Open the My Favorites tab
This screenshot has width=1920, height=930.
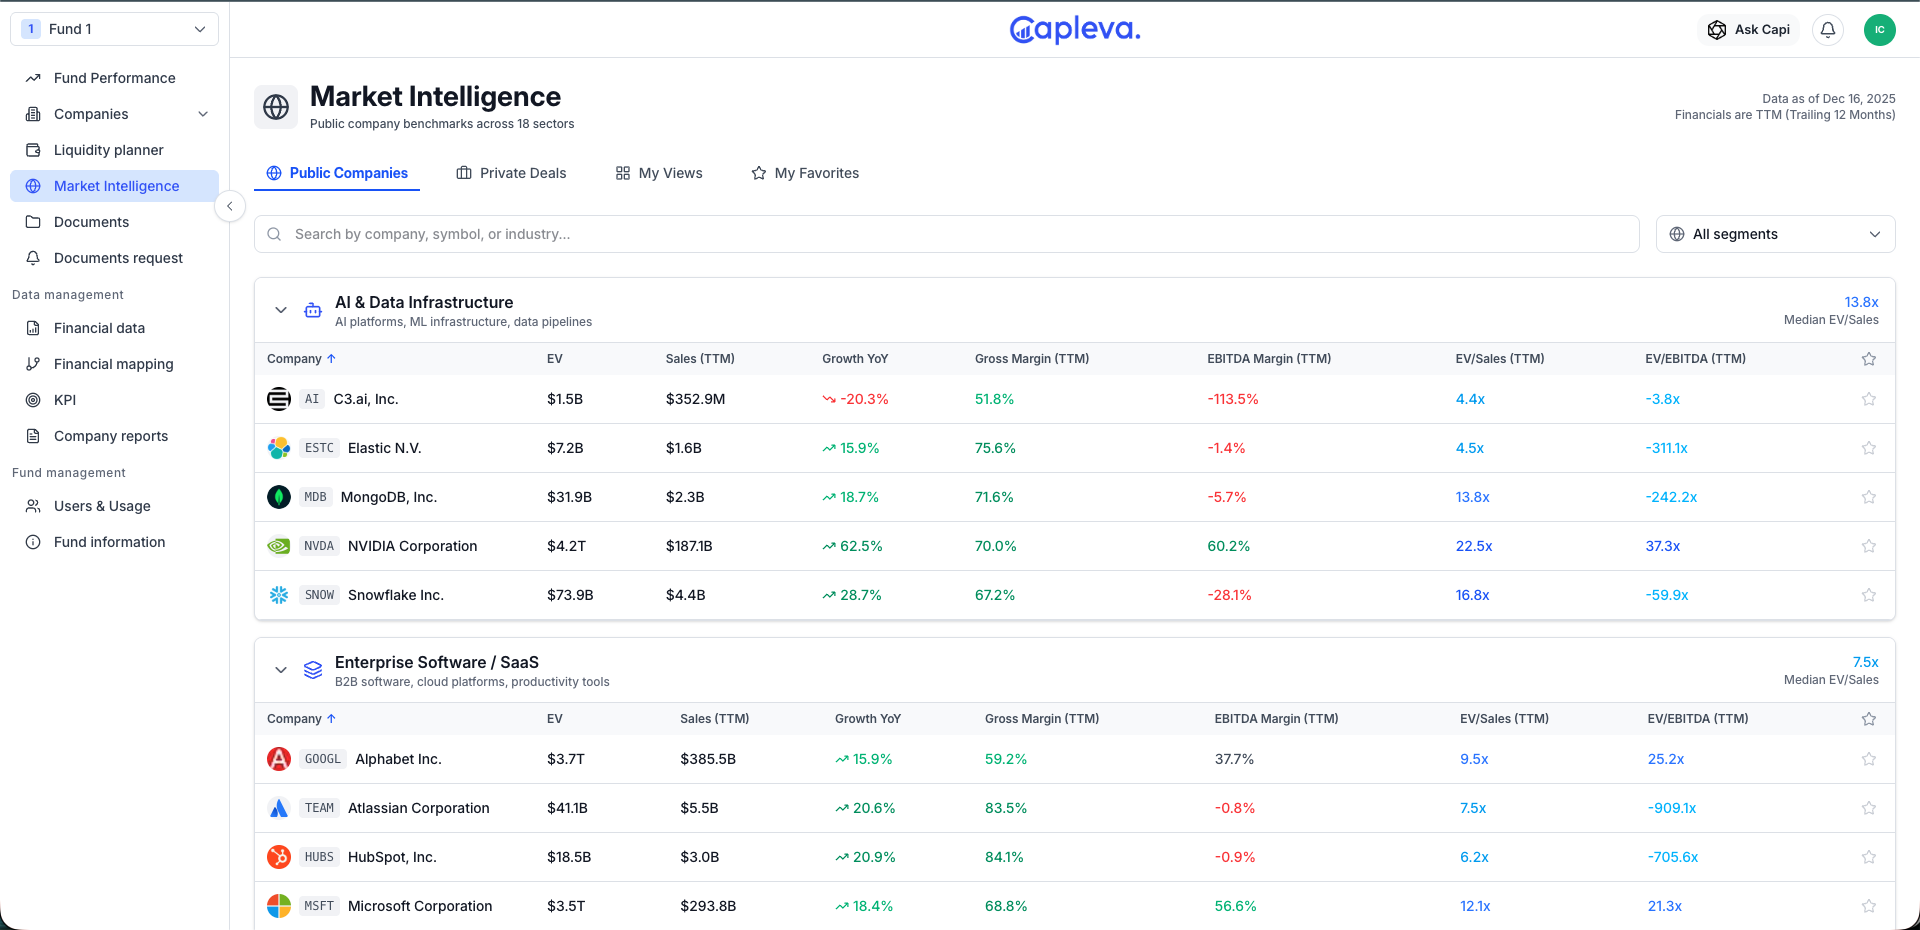(x=805, y=173)
